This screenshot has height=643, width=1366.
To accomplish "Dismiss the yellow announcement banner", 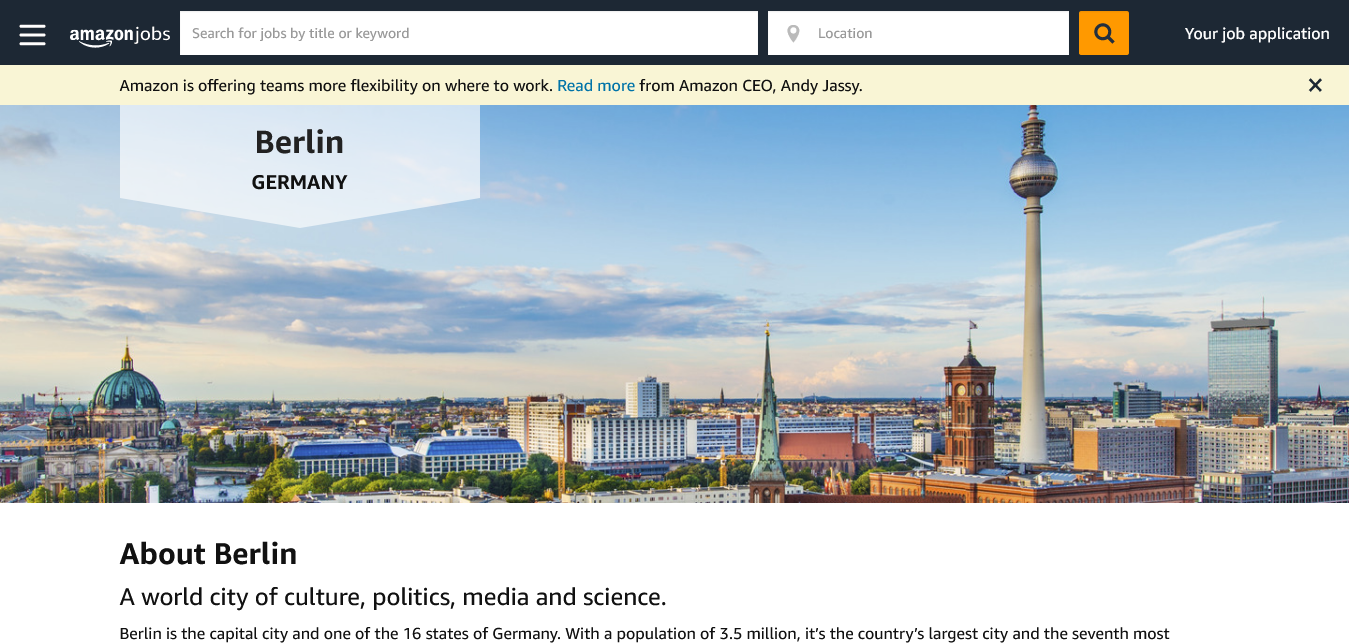I will [x=1315, y=86].
